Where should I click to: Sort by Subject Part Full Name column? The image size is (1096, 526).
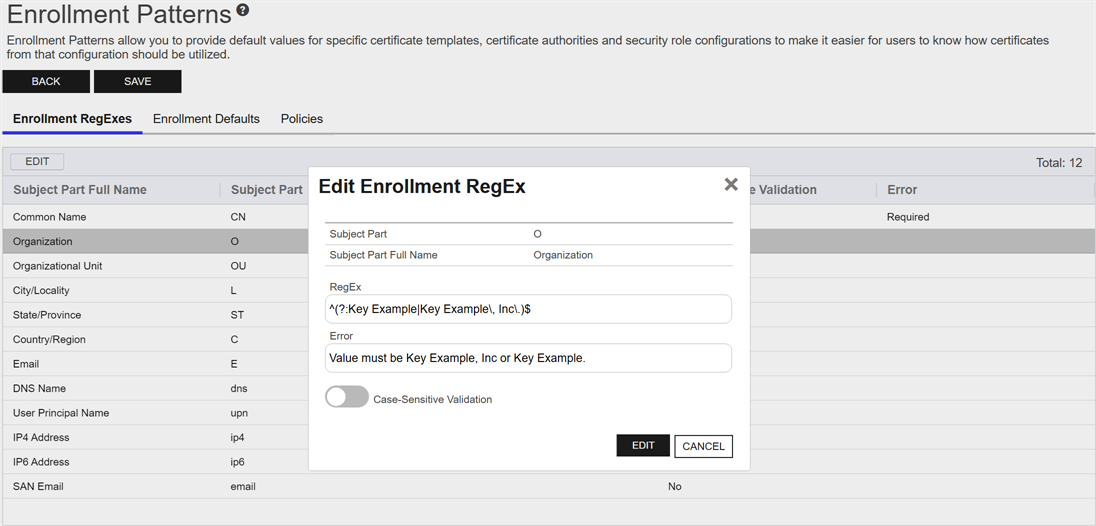(x=80, y=190)
